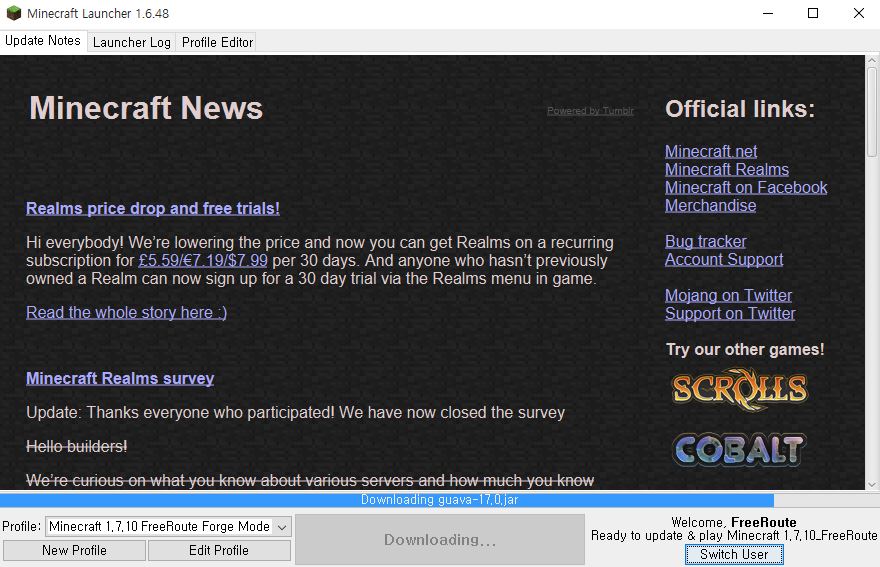Open Minecraft on Facebook link
The height and width of the screenshot is (567, 880).
tap(746, 187)
